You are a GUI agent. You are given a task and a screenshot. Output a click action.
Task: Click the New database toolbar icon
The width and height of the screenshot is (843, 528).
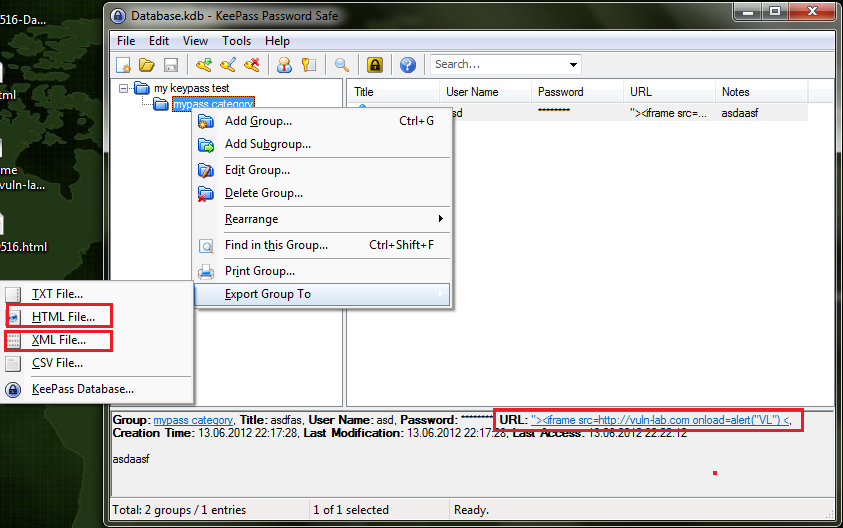pyautogui.click(x=124, y=65)
